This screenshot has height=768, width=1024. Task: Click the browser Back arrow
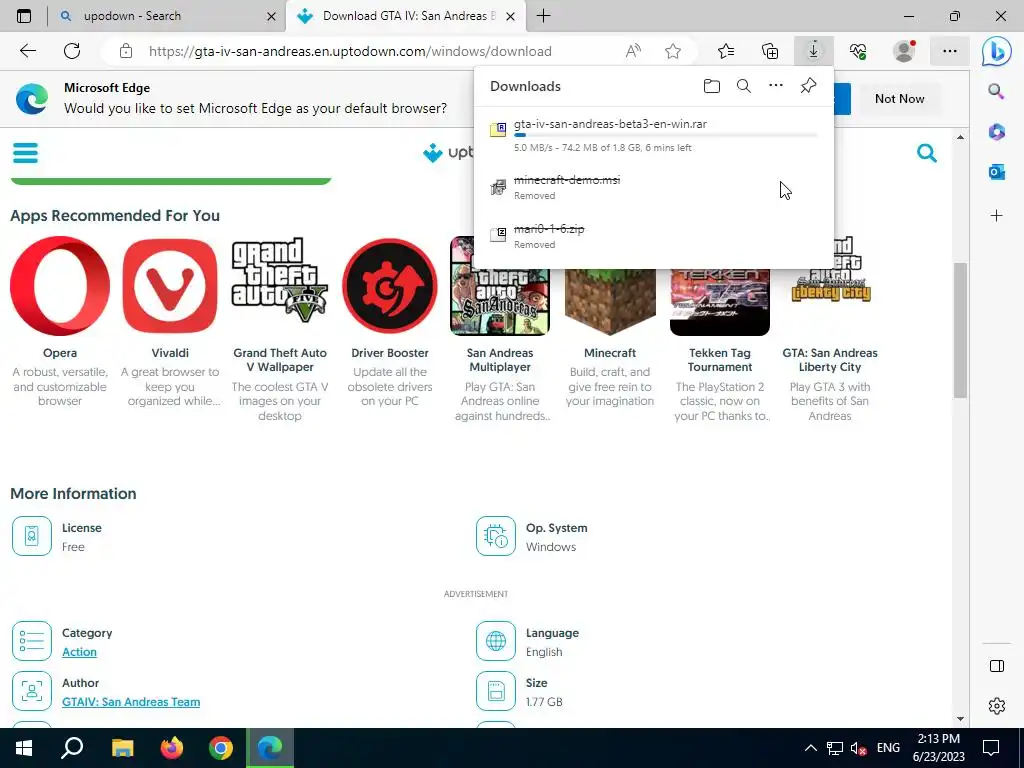click(x=27, y=51)
